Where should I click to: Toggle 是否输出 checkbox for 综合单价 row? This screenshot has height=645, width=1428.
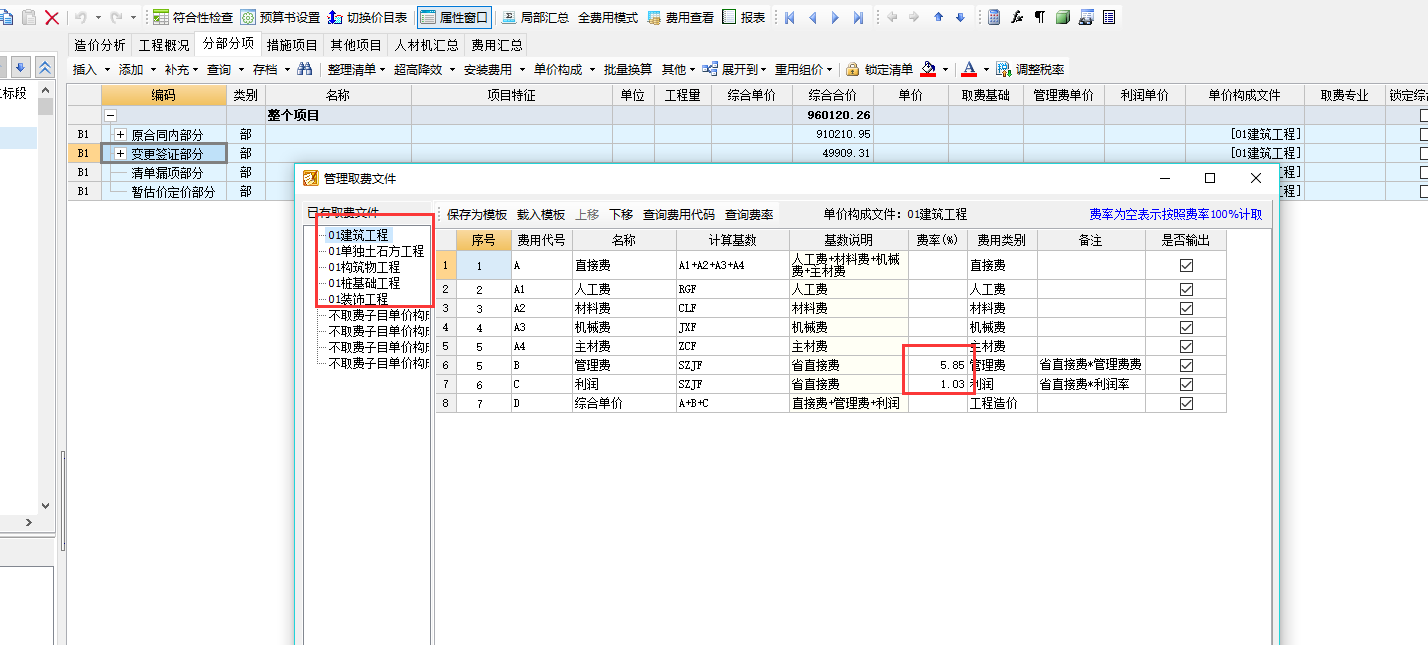1186,403
